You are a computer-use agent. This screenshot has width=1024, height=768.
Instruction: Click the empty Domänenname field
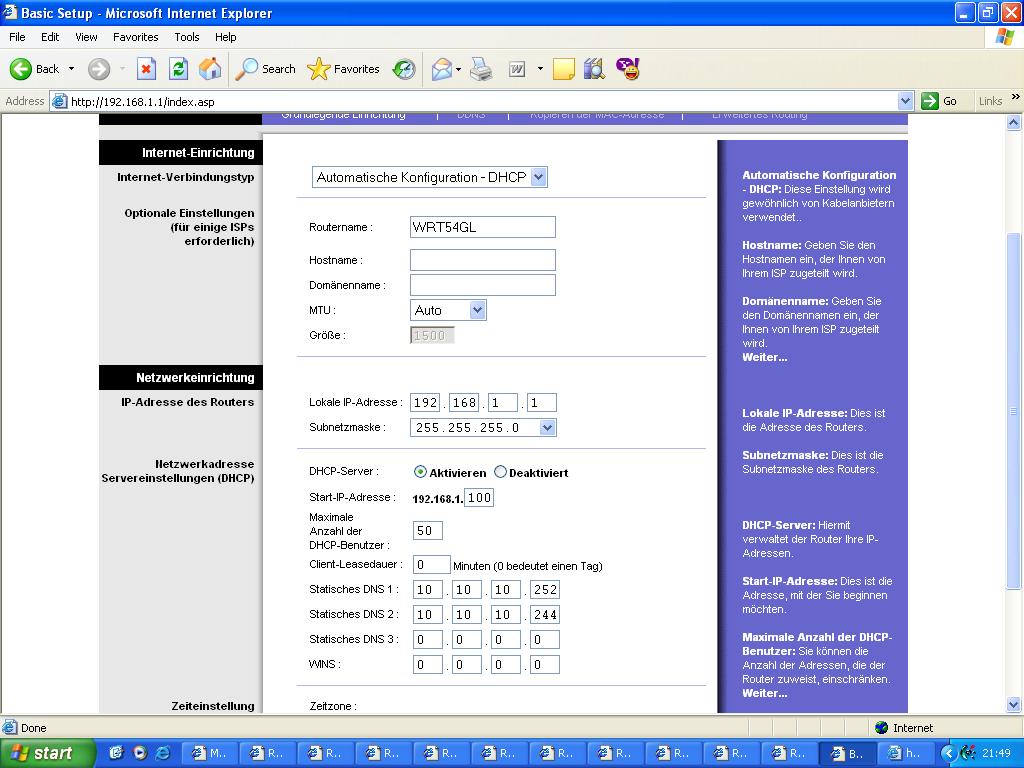click(483, 285)
